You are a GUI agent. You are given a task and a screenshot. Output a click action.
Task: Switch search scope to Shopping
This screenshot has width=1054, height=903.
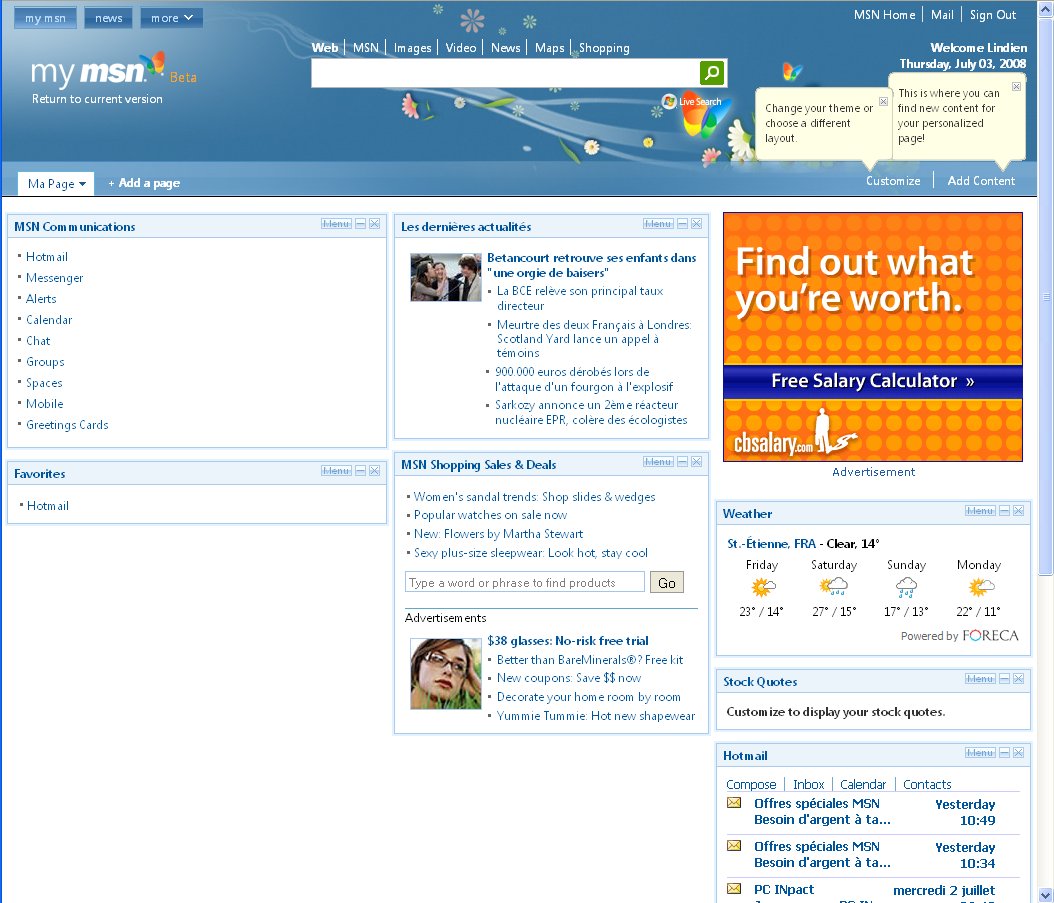(x=604, y=48)
